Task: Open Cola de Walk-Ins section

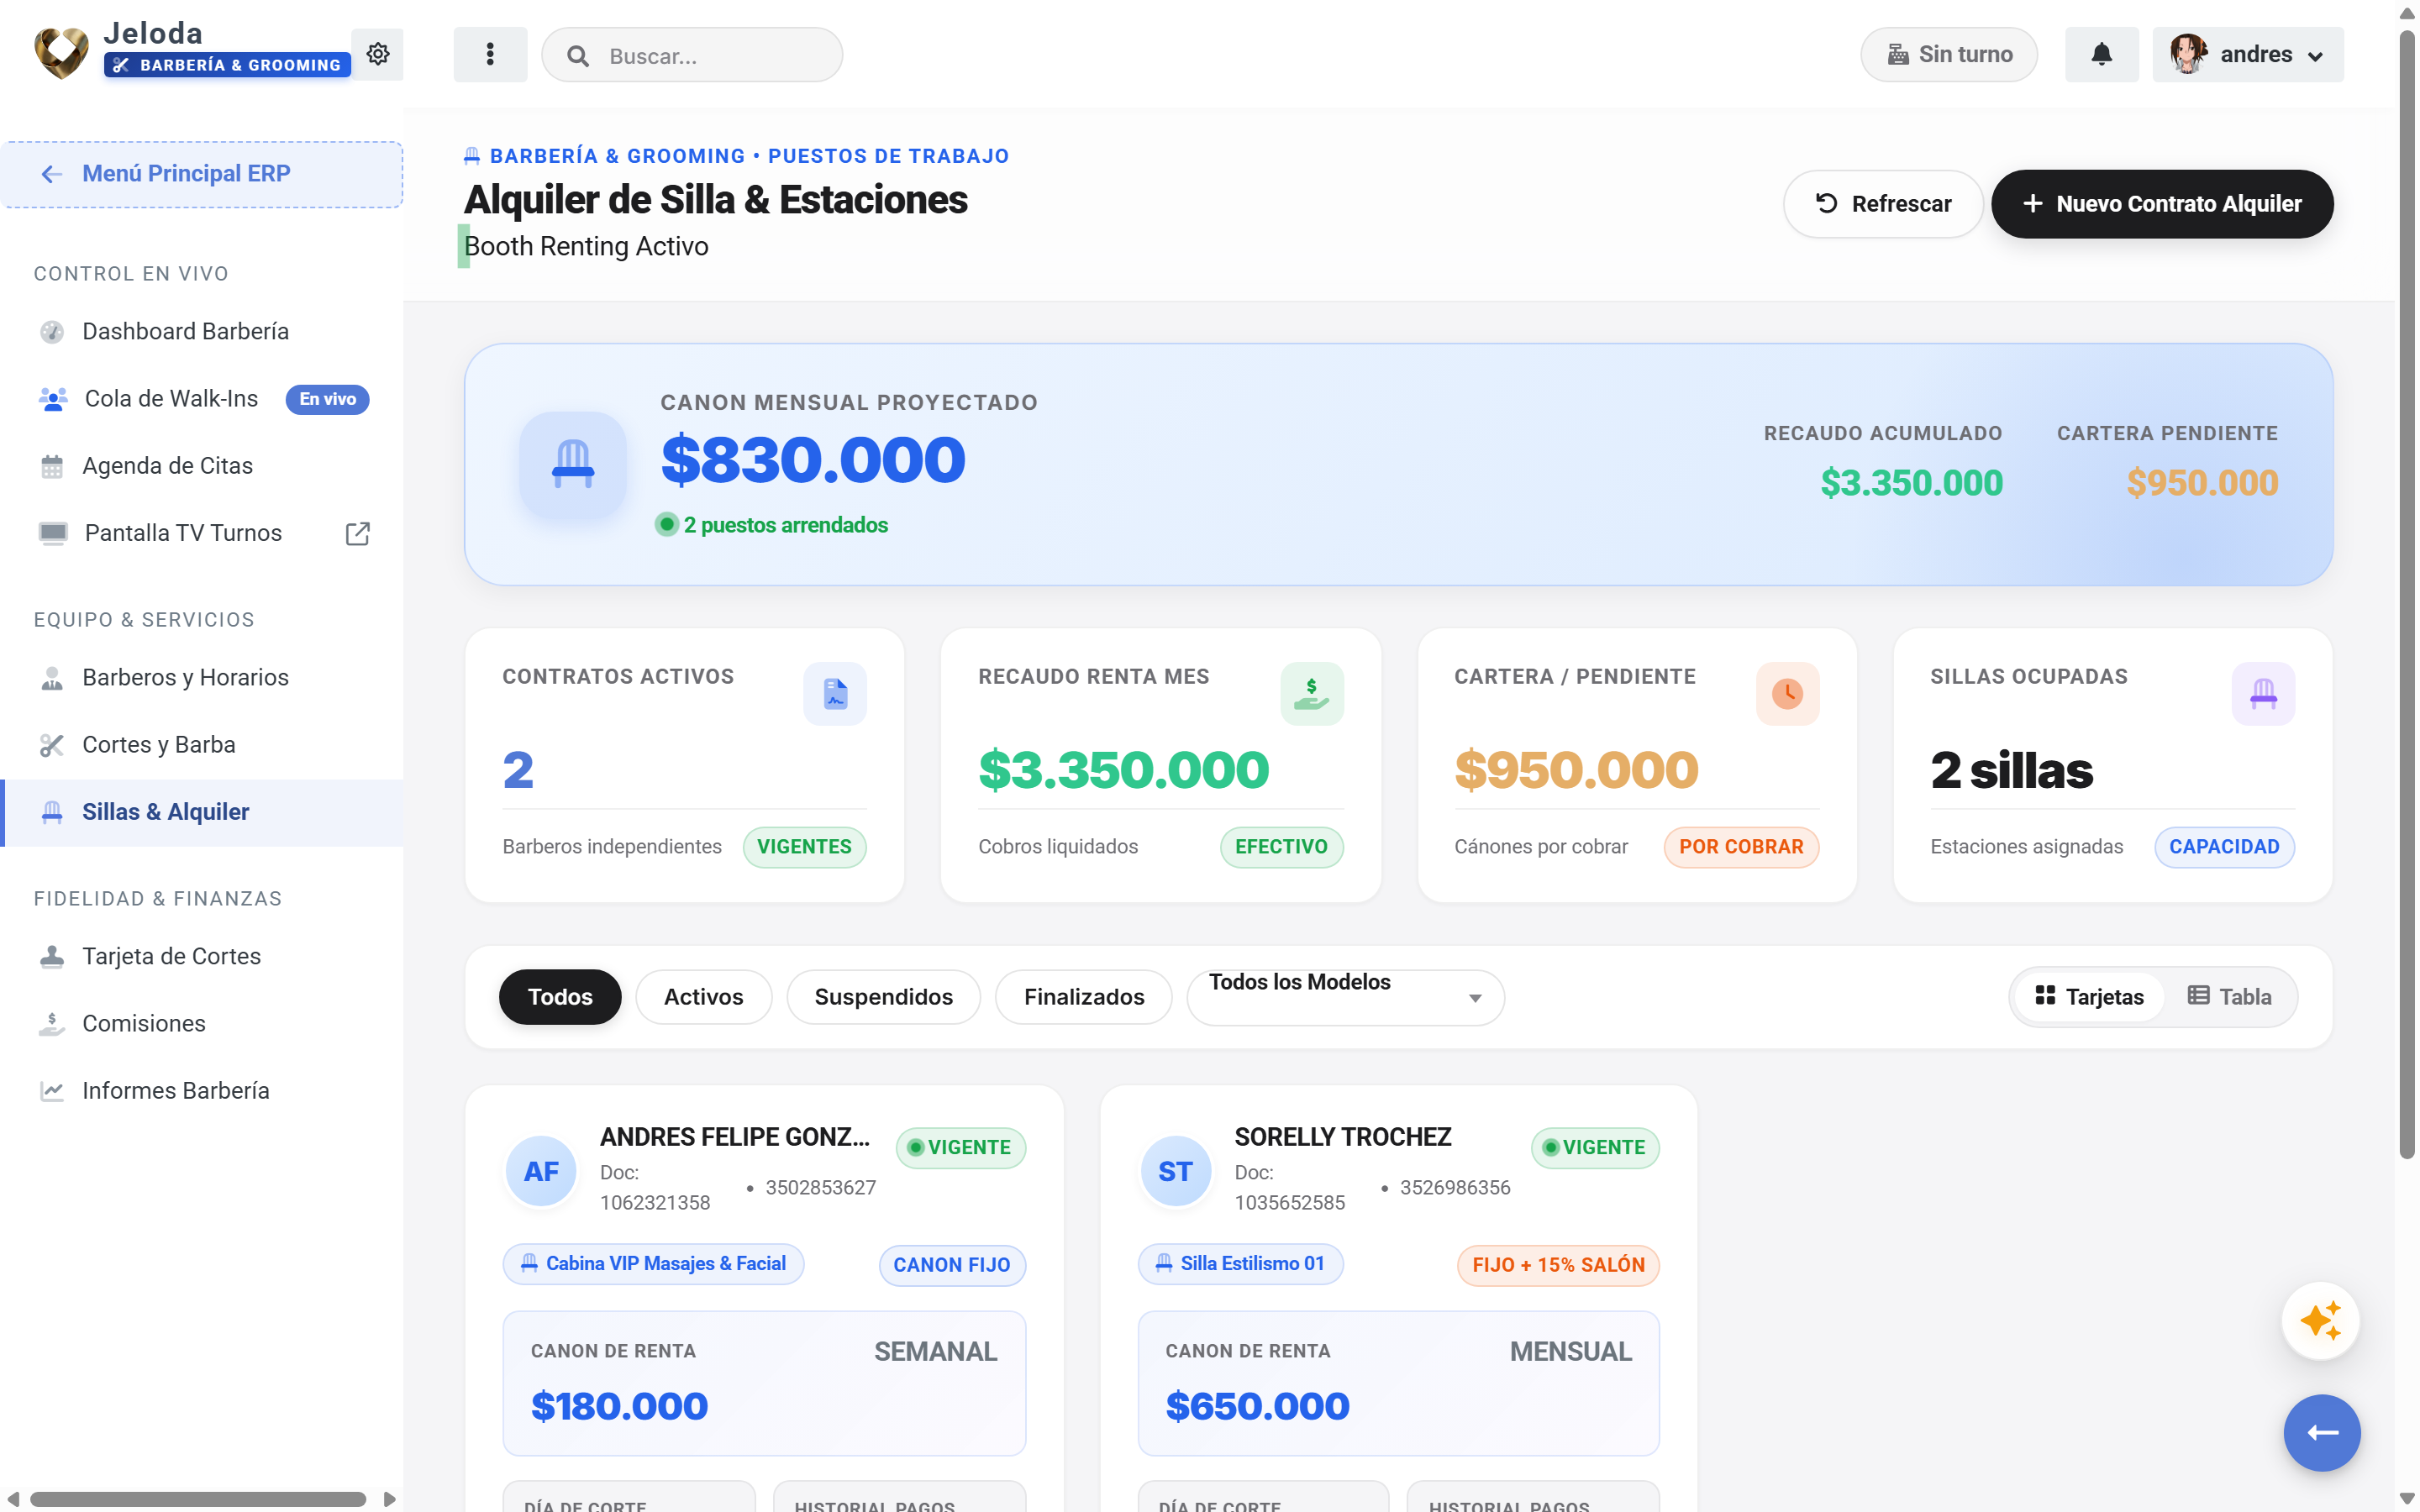Action: (202, 399)
